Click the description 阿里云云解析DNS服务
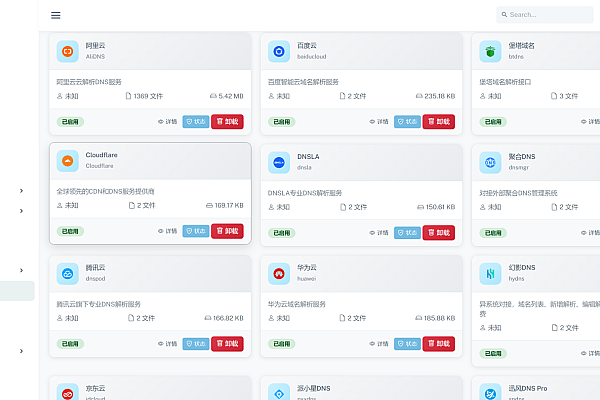Screen dimensions: 600x400 point(89,82)
